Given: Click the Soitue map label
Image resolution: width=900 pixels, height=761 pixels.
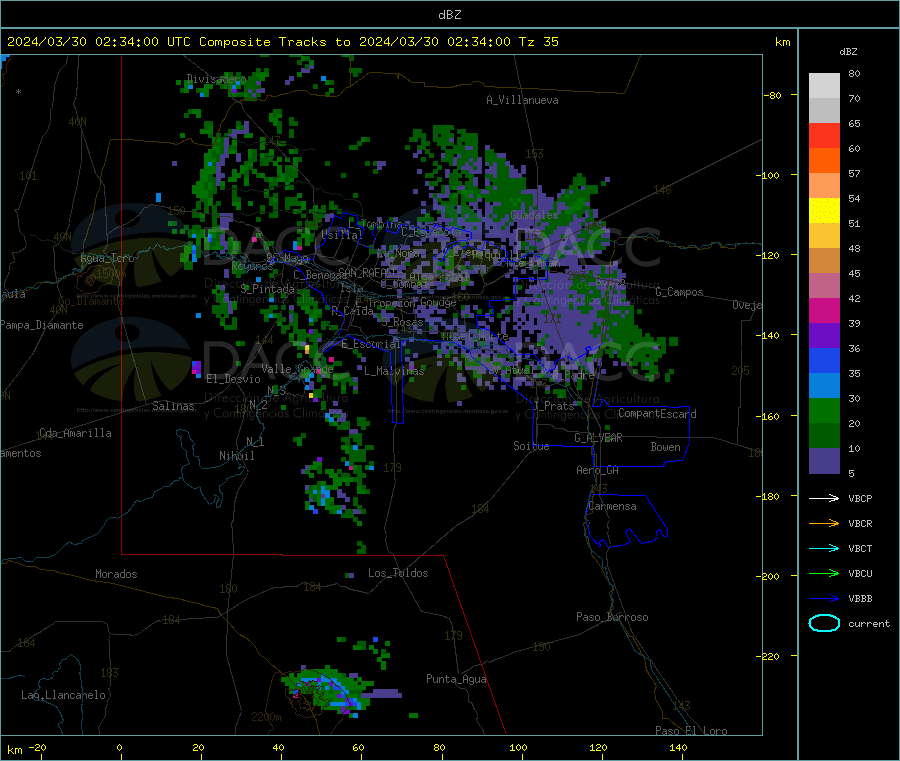Looking at the screenshot, I should 531,446.
